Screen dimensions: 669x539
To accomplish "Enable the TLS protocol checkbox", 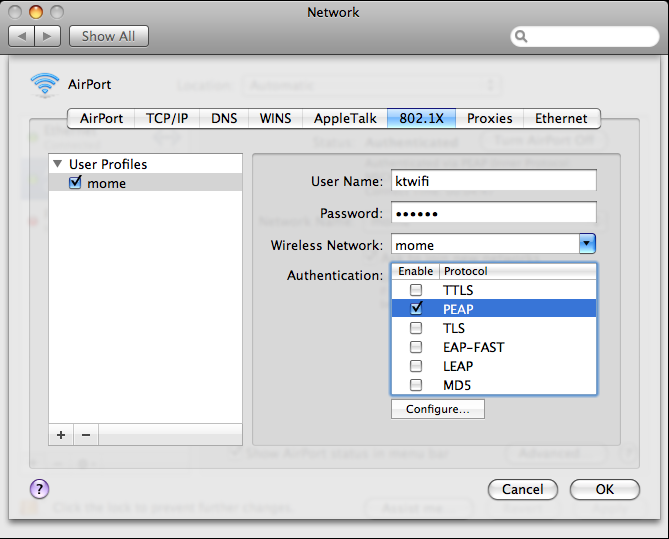I will click(x=416, y=328).
